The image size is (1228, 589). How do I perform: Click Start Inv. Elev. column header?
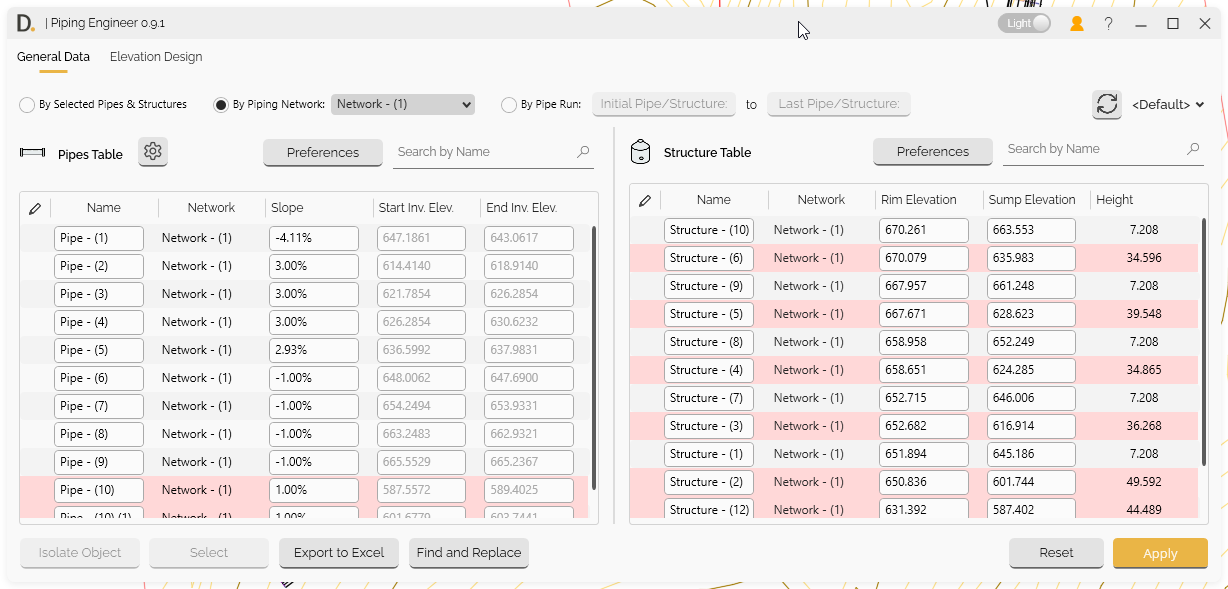click(416, 208)
